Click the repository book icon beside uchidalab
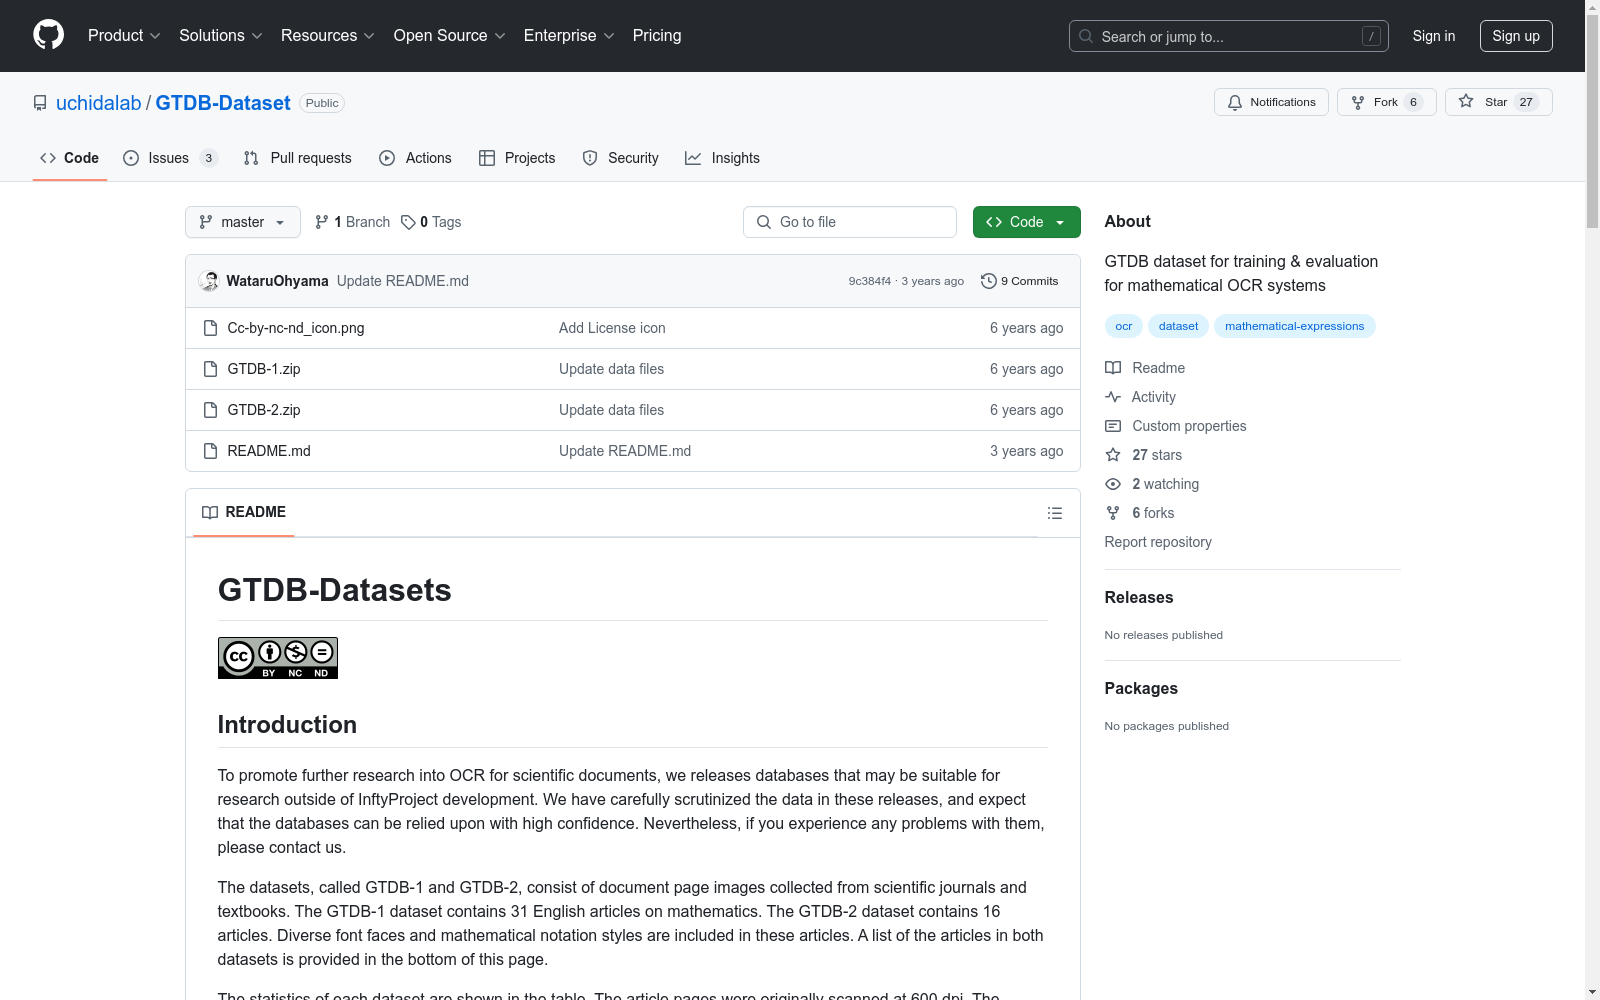This screenshot has height=1000, width=1600. pyautogui.click(x=40, y=103)
